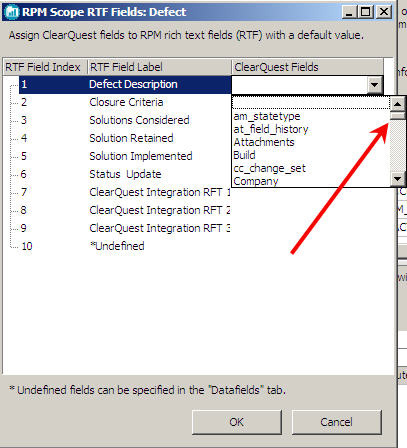
Task: Select the Defect Description row
Action: coord(125,84)
